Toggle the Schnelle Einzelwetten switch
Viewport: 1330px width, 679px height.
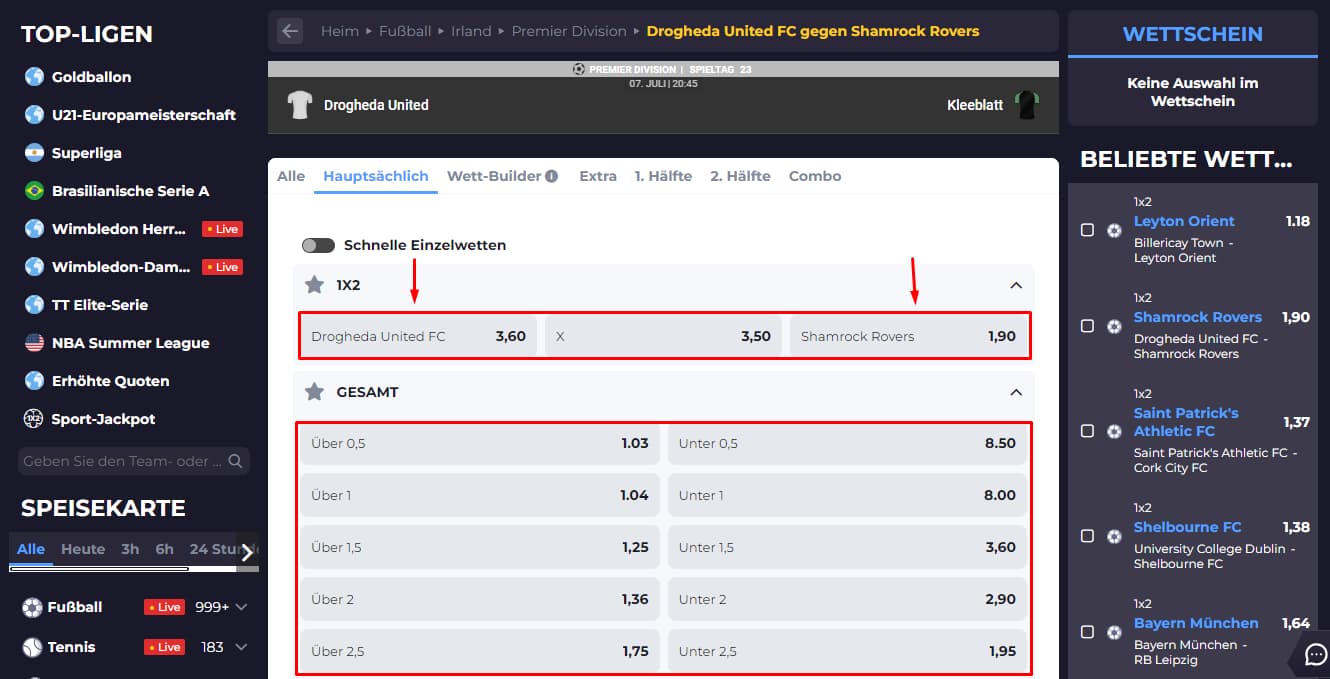point(318,245)
